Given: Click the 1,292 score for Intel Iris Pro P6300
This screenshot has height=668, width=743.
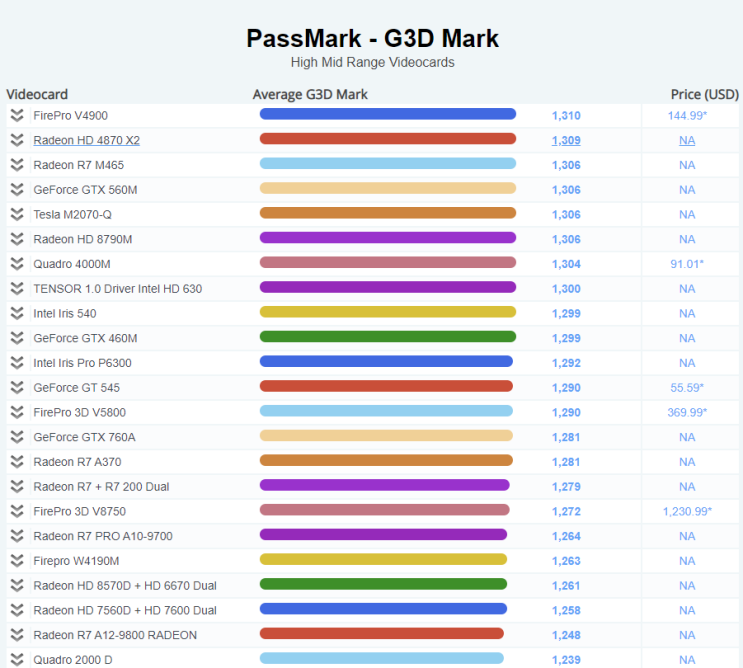Looking at the screenshot, I should click(566, 363).
